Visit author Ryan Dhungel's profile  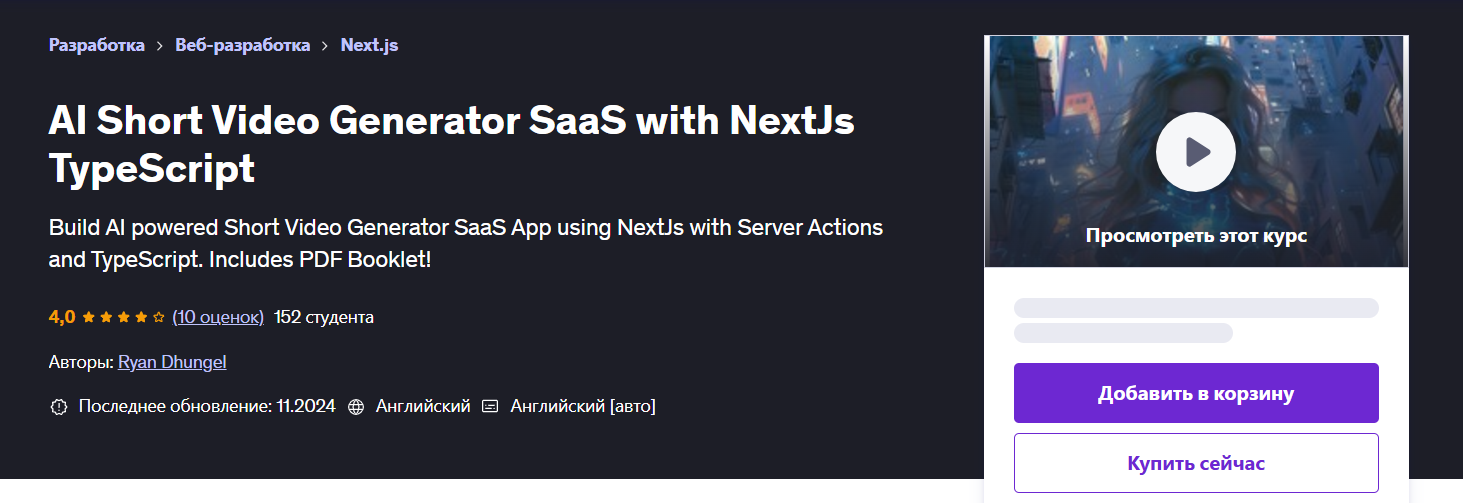point(172,362)
